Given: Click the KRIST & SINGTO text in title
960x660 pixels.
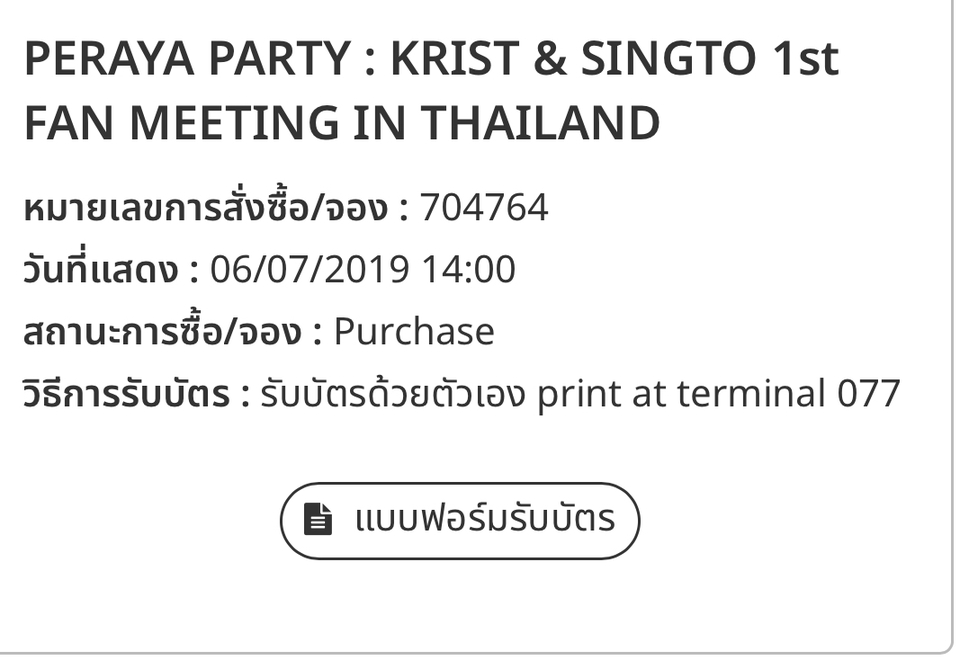Looking at the screenshot, I should (x=558, y=60).
